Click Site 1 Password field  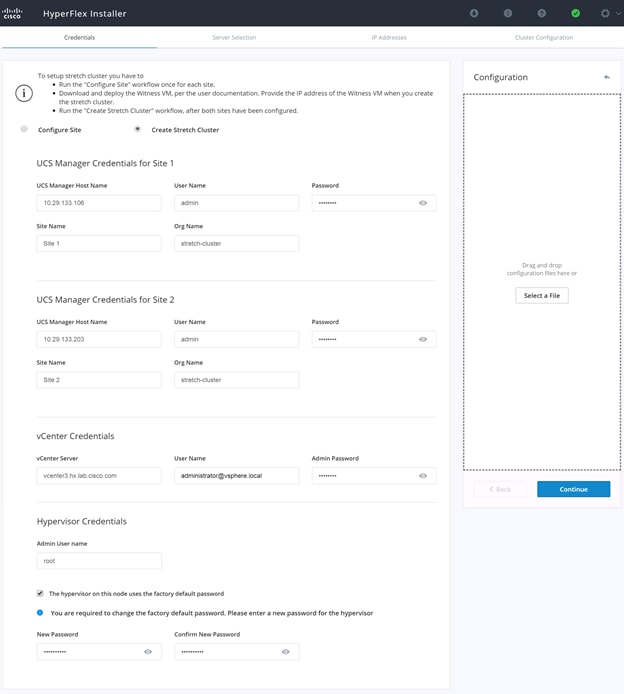point(374,203)
